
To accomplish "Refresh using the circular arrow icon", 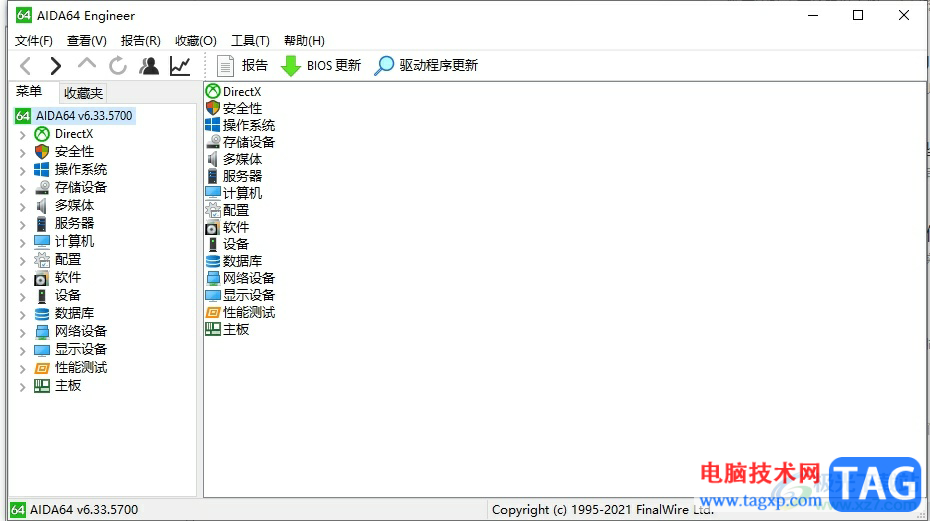I will (118, 65).
